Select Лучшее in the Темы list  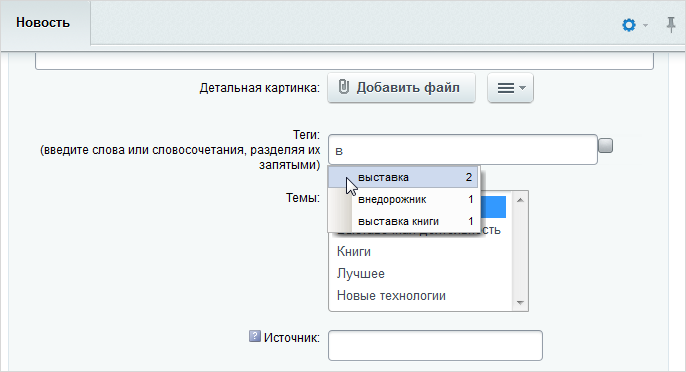pos(360,274)
